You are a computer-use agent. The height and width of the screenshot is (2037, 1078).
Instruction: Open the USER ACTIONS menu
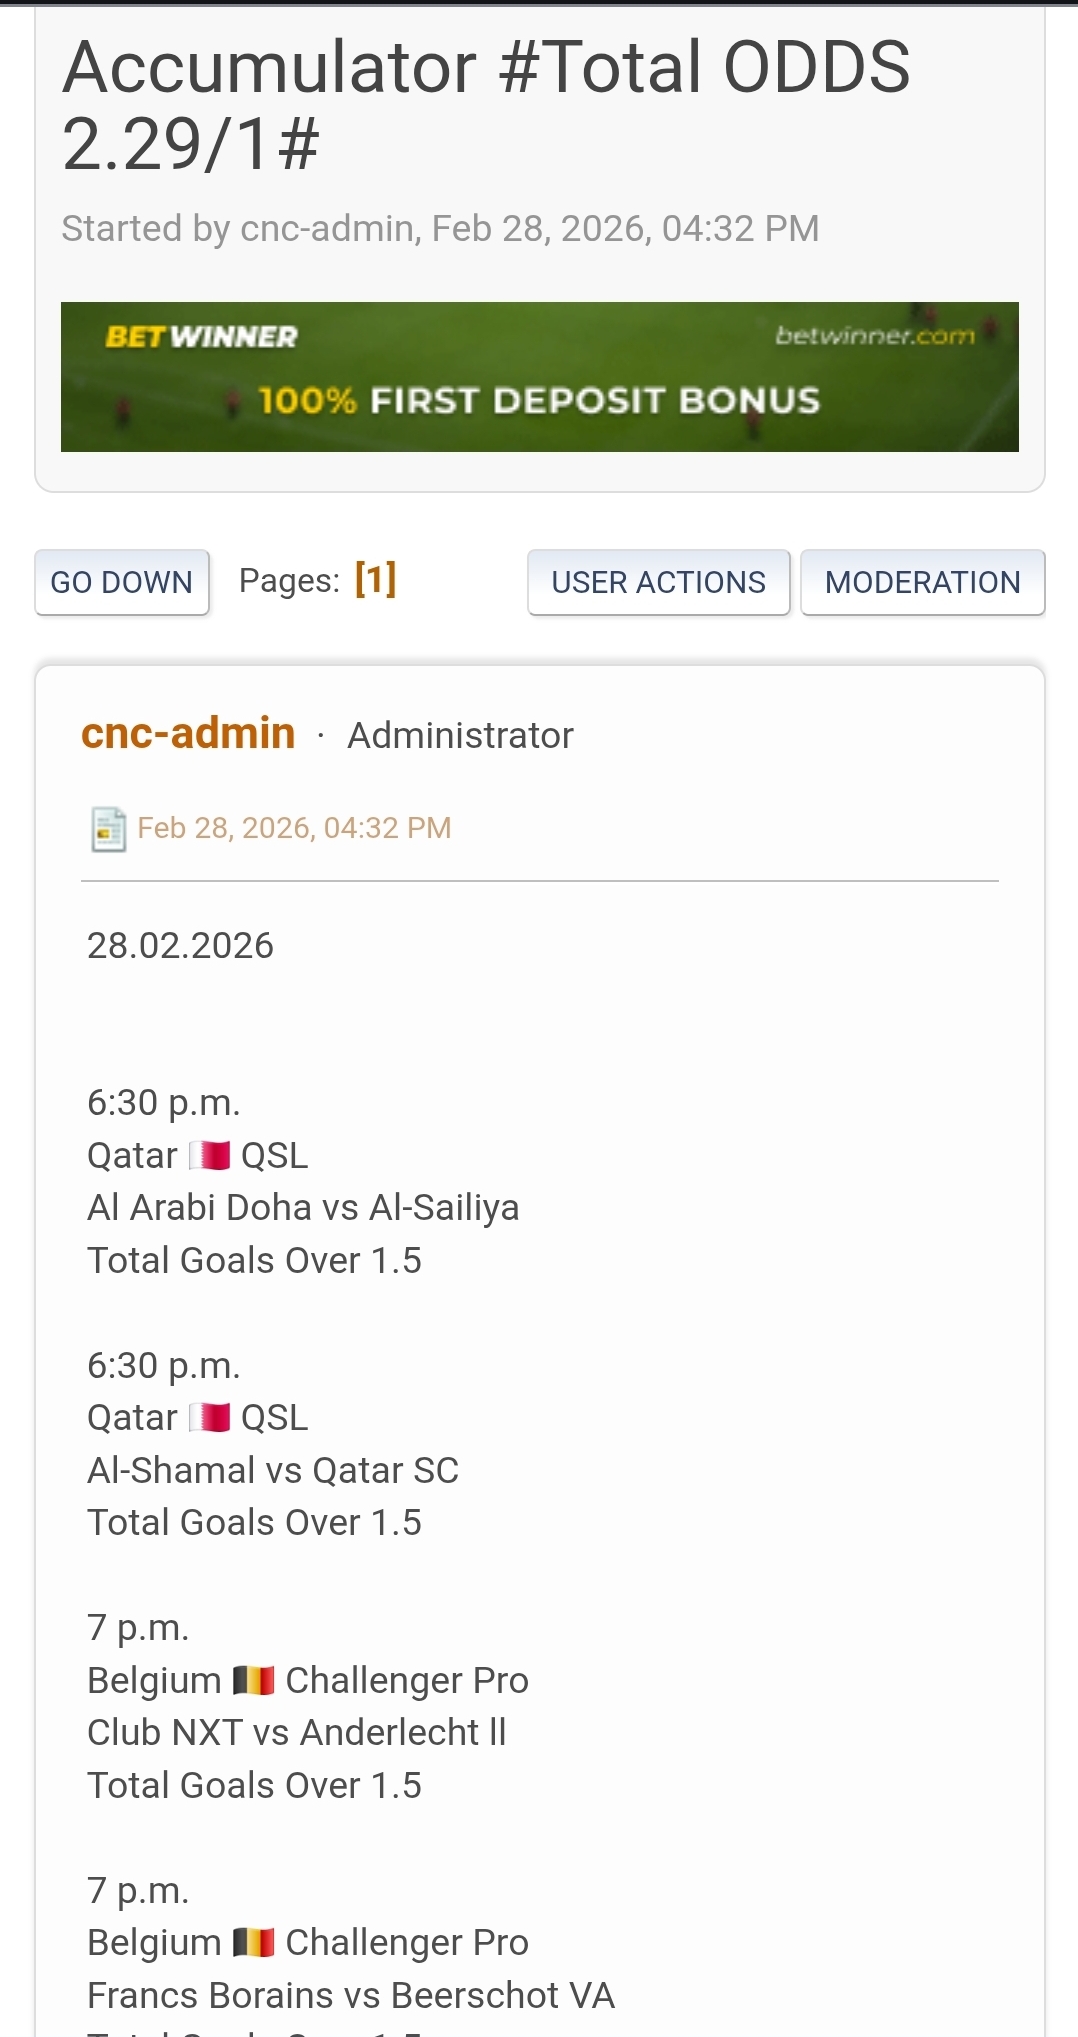[658, 582]
